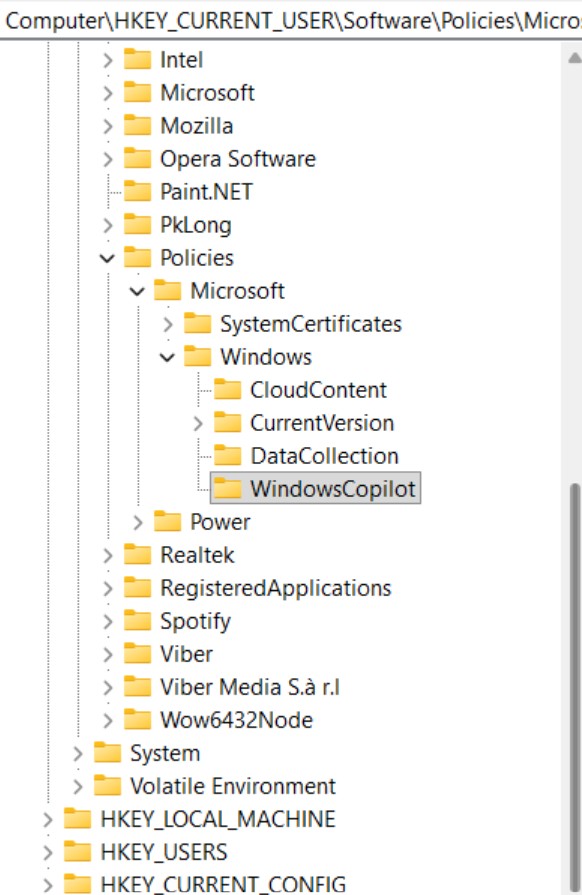
Task: Click the CloudContent folder icon
Action: point(227,389)
